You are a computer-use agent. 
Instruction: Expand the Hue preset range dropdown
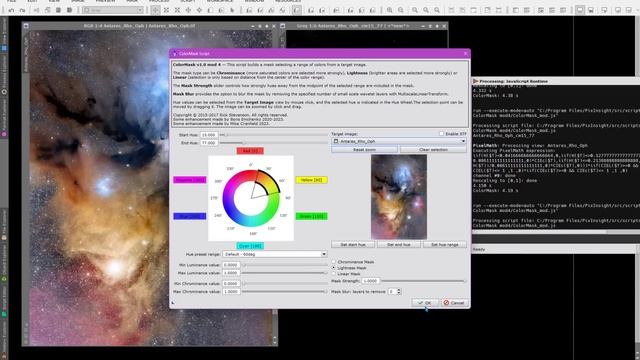coord(275,254)
